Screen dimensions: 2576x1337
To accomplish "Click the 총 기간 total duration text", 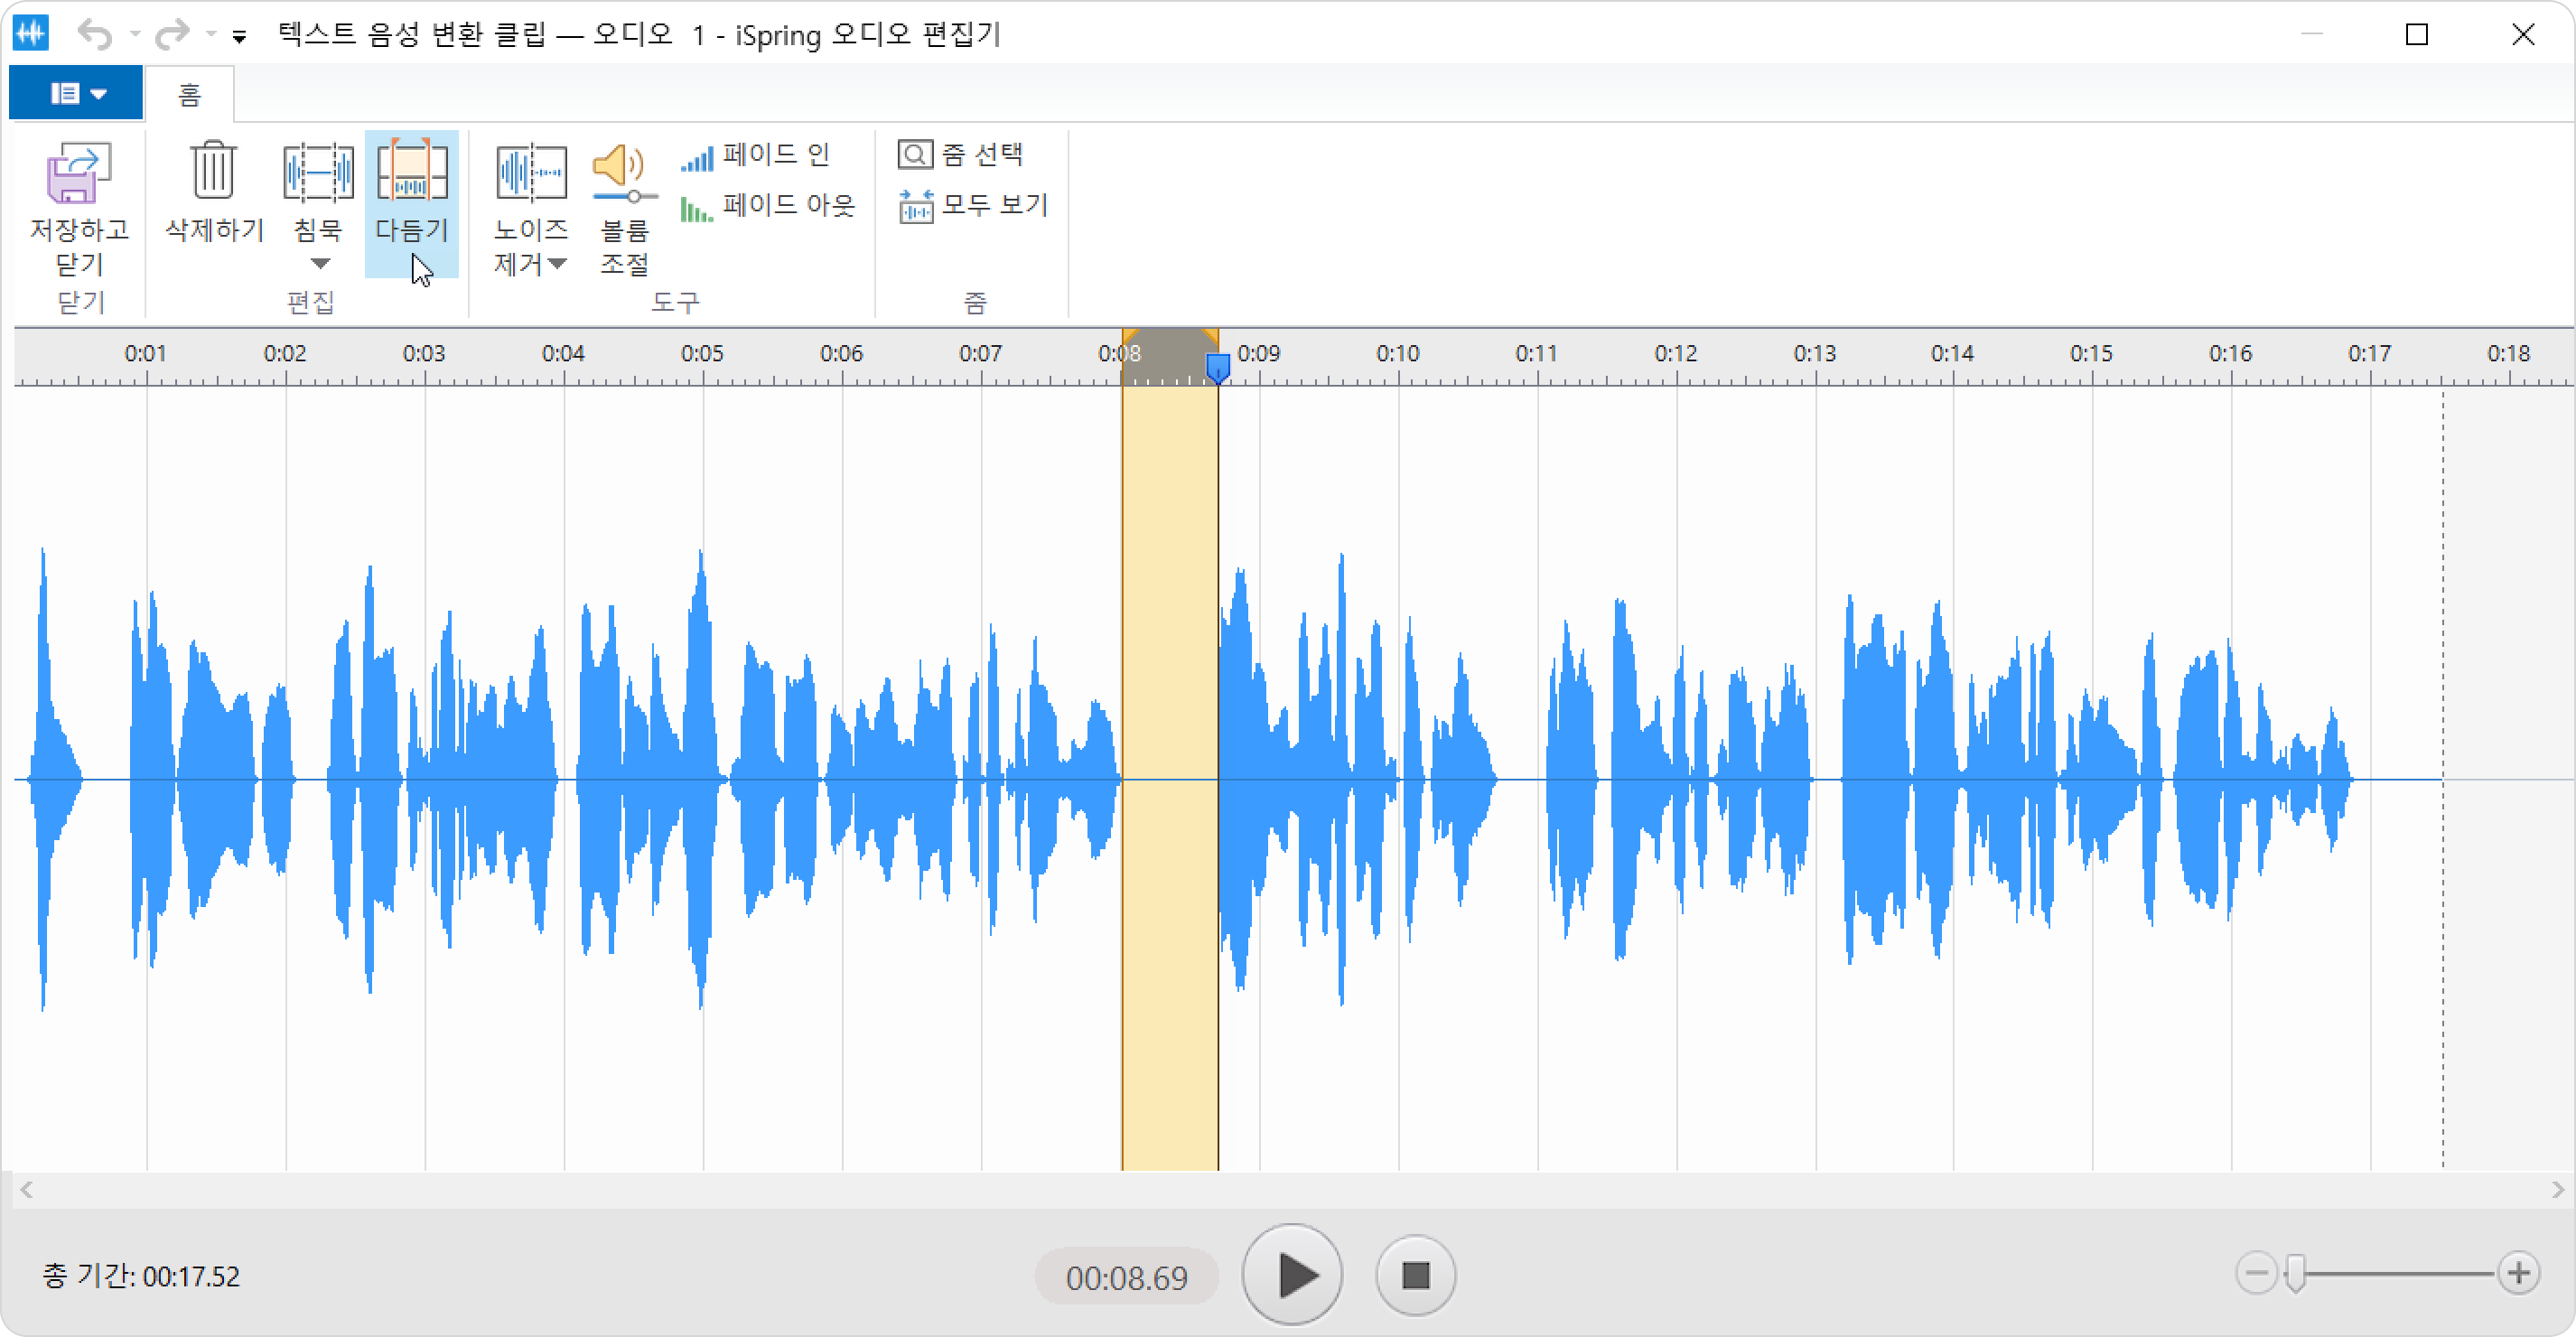I will pos(141,1276).
